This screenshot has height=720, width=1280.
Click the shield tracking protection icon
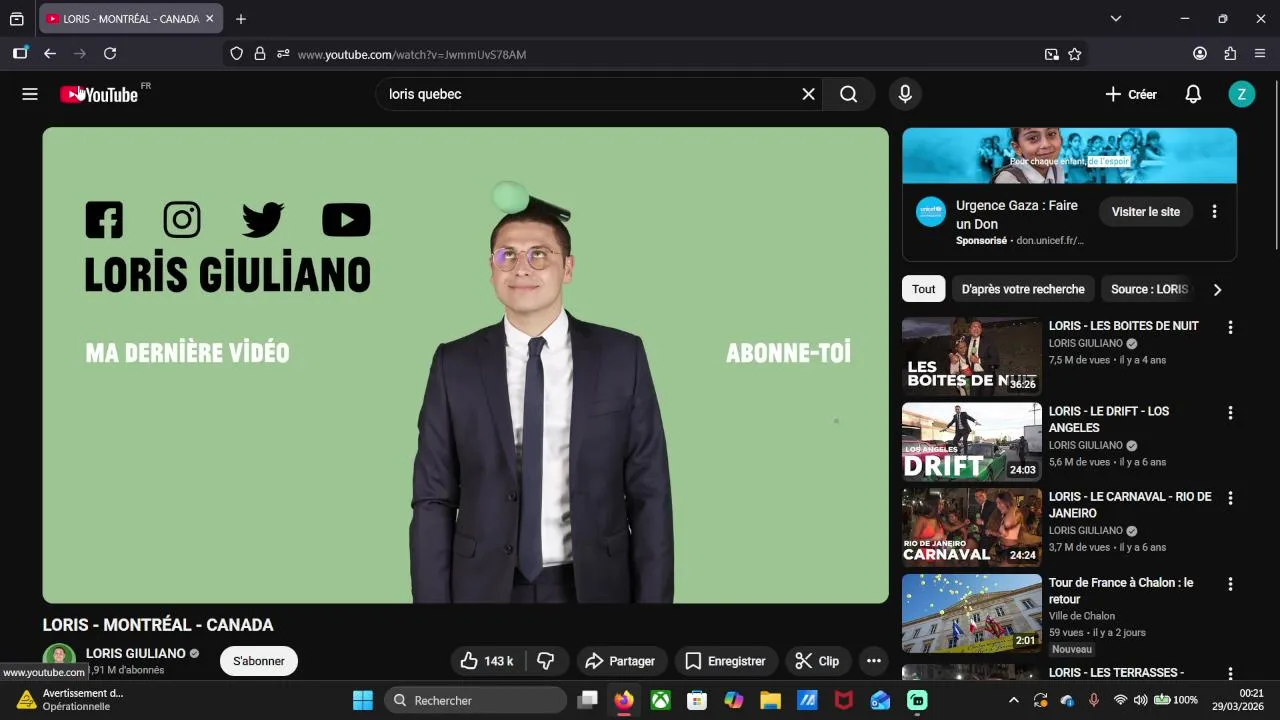(x=237, y=54)
